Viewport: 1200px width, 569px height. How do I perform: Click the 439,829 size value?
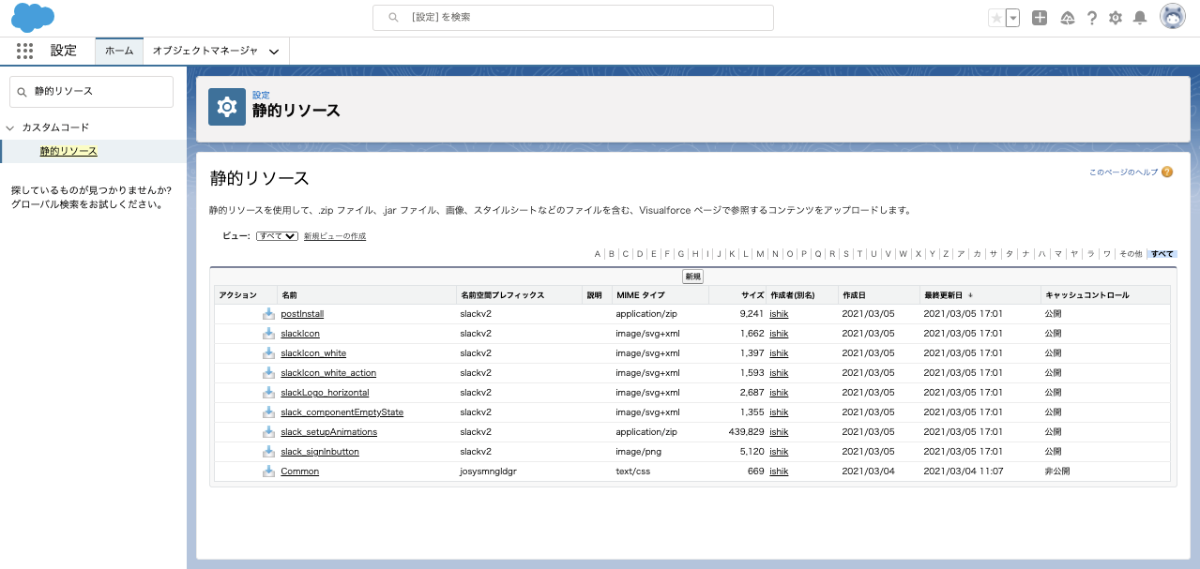pyautogui.click(x=746, y=432)
